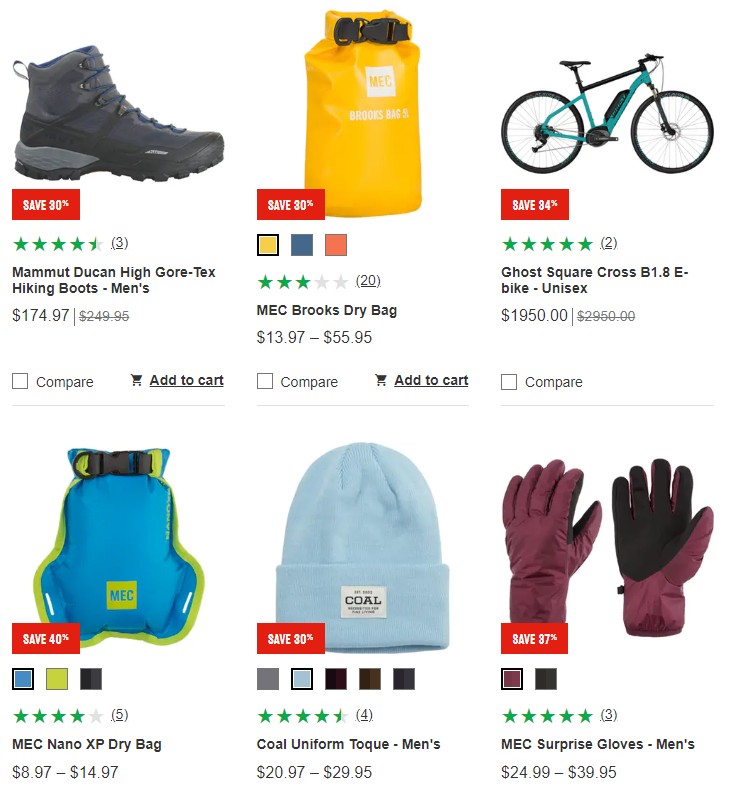
Task: View the 3 reviews for Mammut boots
Action: [119, 243]
